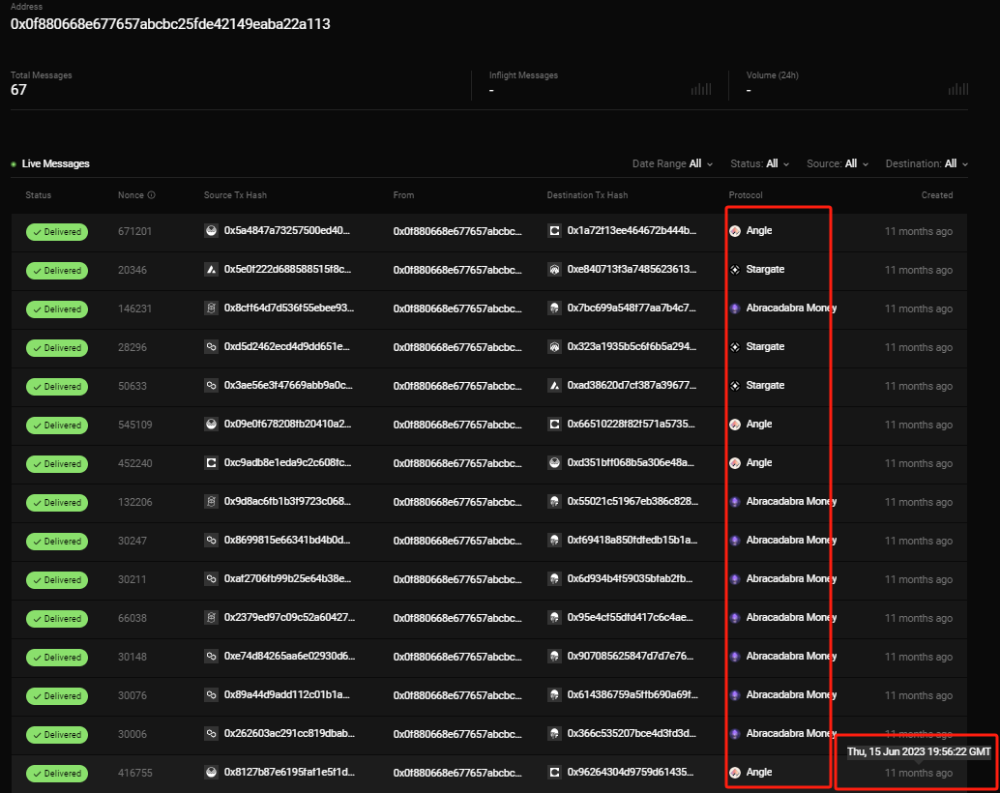Click the Delivered badge for nonce 452240

(57, 464)
